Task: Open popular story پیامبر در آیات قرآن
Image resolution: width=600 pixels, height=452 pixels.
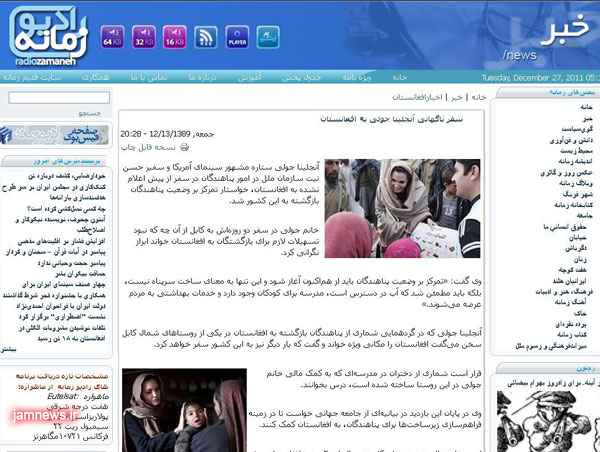Action: (56, 252)
